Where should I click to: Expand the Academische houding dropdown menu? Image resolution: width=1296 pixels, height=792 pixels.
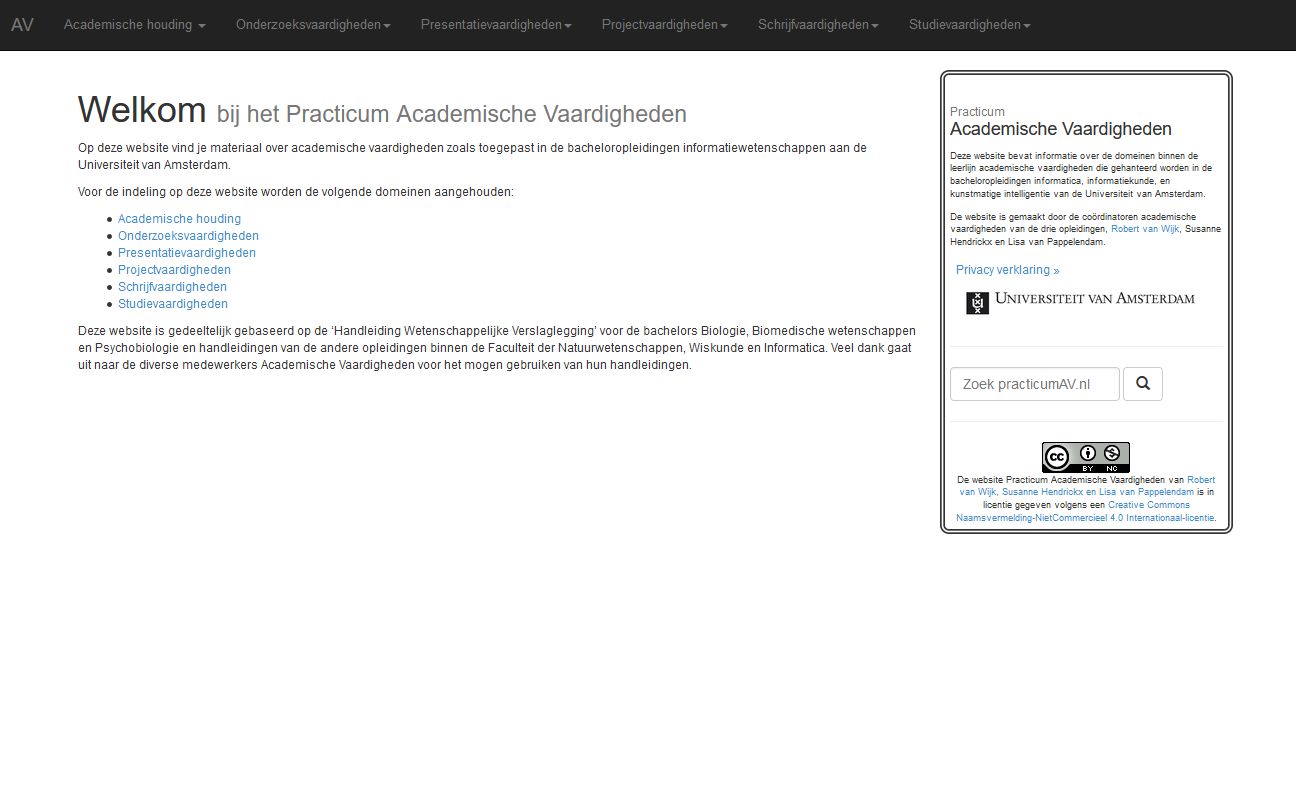click(134, 25)
